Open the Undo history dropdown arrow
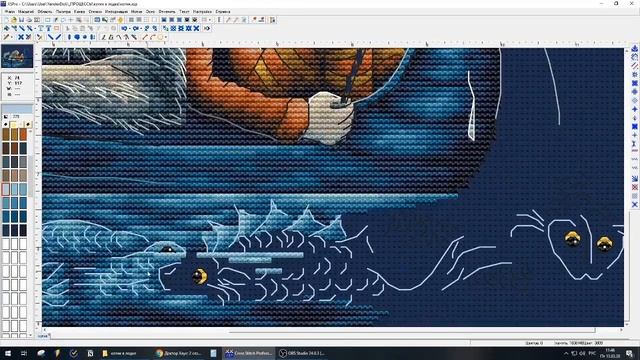The height and width of the screenshot is (360, 640). (130, 28)
